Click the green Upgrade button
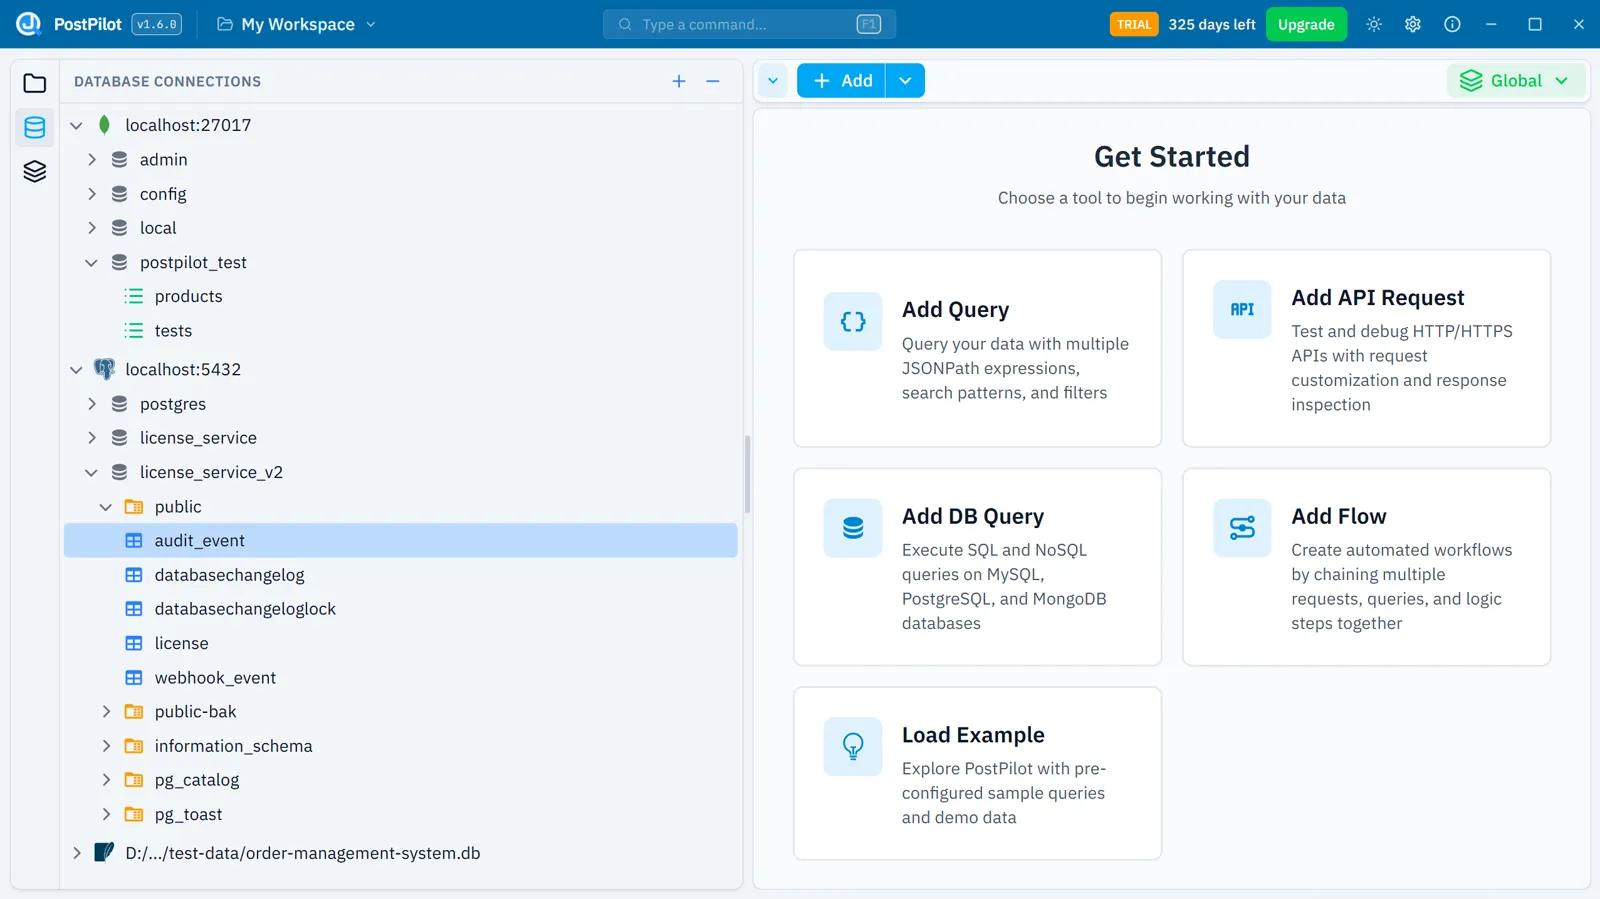The width and height of the screenshot is (1600, 899). click(1306, 24)
